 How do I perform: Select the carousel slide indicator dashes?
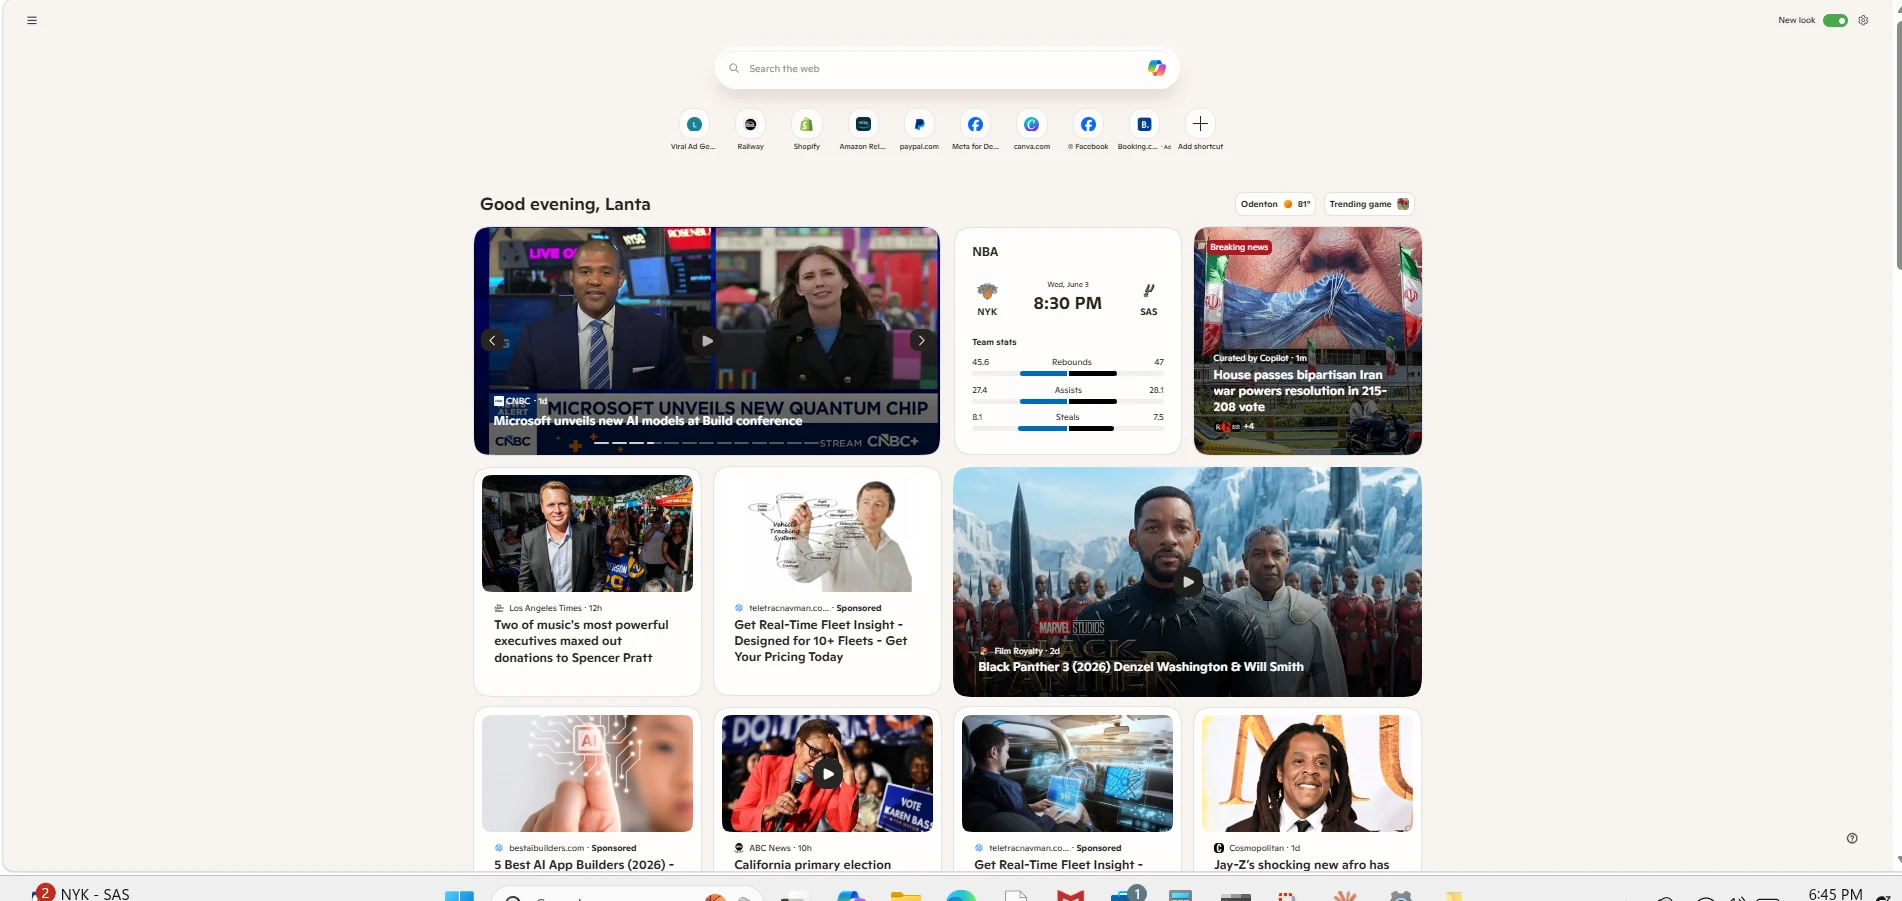pyautogui.click(x=706, y=442)
